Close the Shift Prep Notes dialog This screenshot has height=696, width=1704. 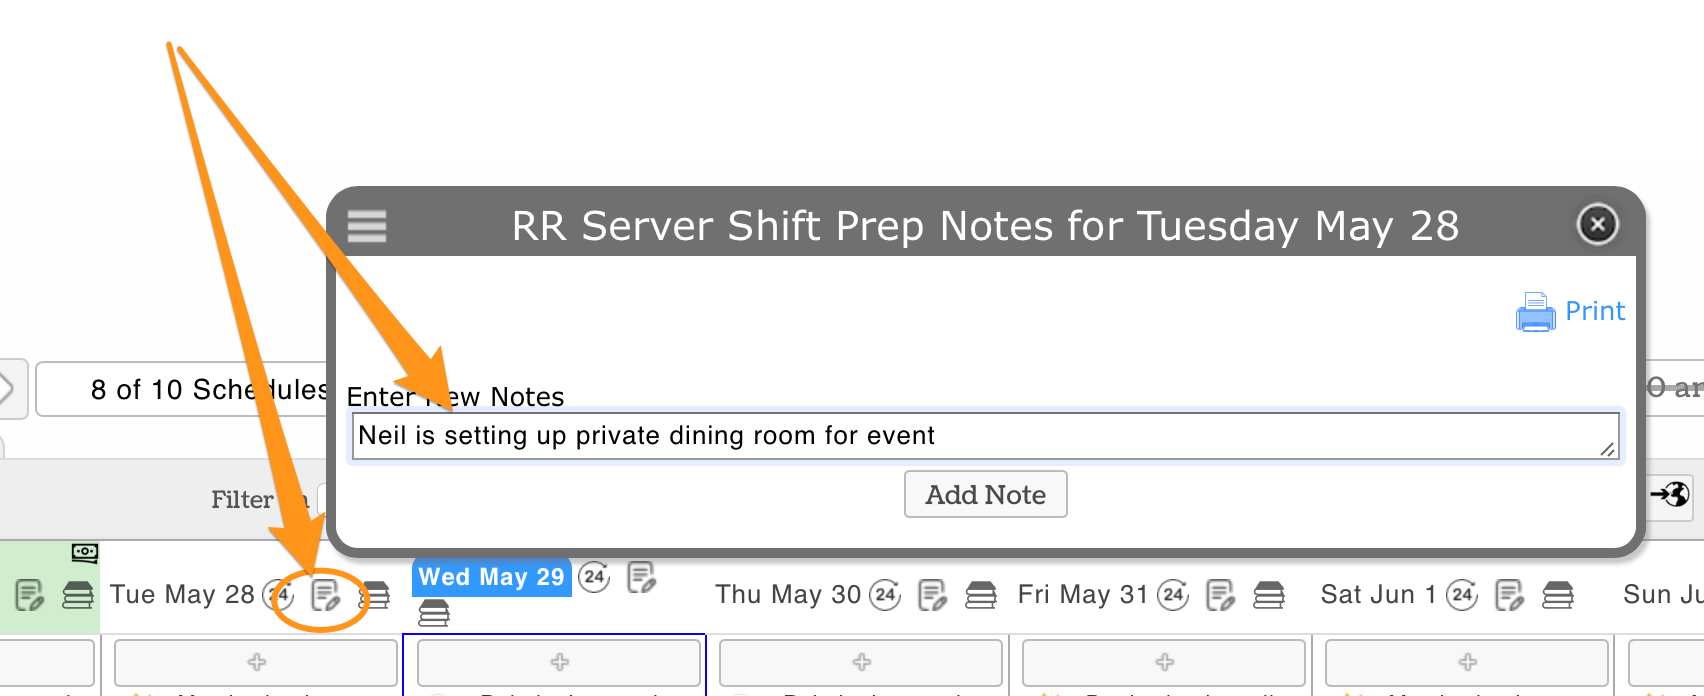pos(1597,224)
